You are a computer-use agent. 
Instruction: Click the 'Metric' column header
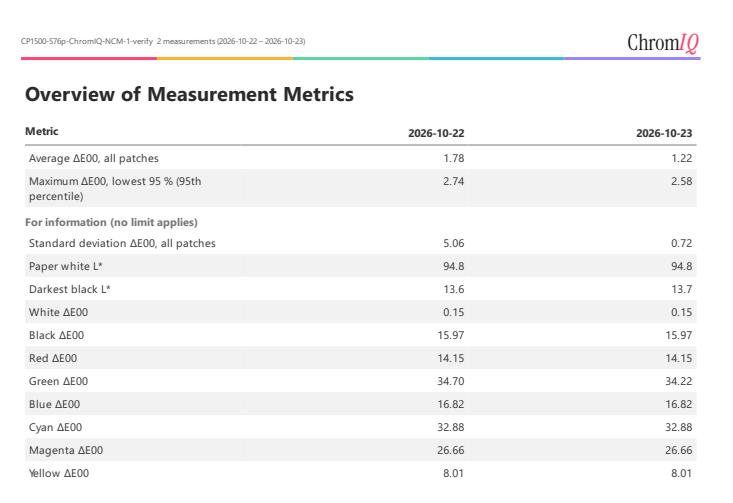[x=42, y=131]
